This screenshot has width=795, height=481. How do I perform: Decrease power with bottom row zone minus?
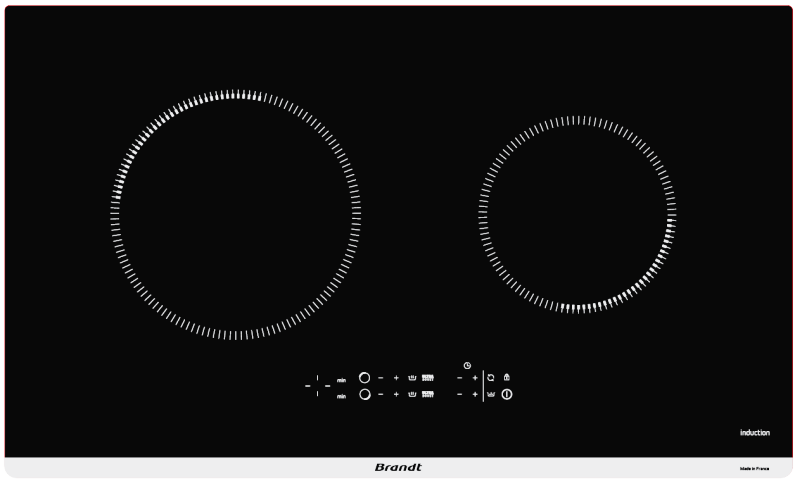pos(381,395)
